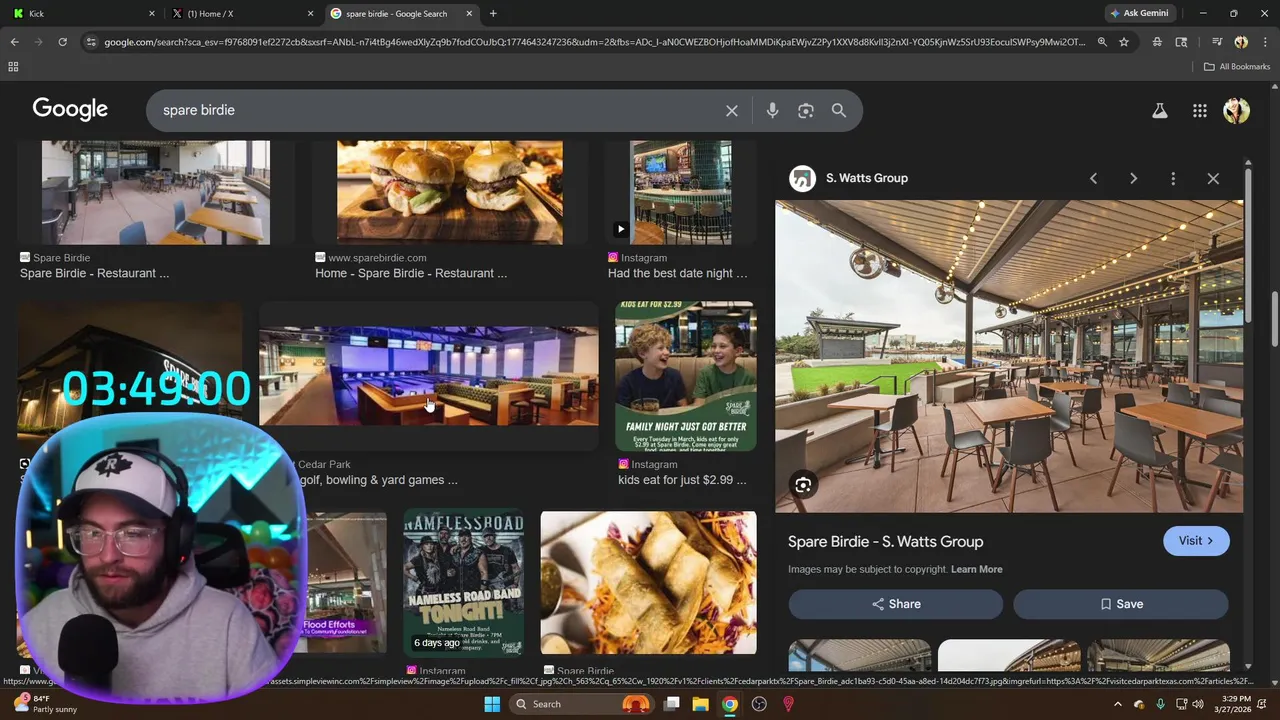
Task: Open the large patio preview image
Action: 1009,356
